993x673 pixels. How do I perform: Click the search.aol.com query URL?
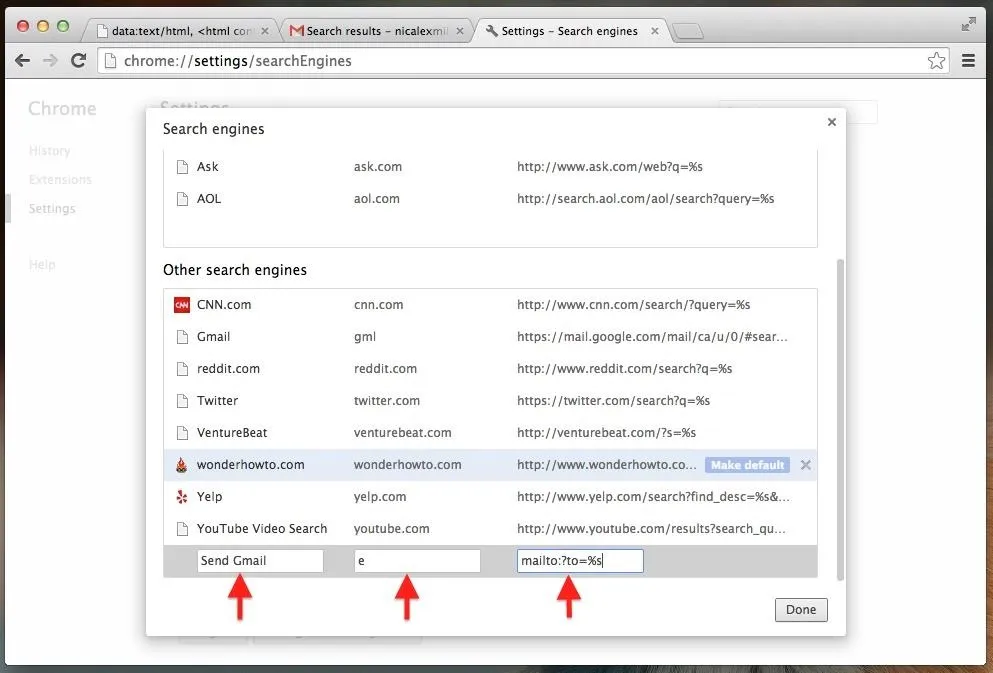pyautogui.click(x=645, y=199)
